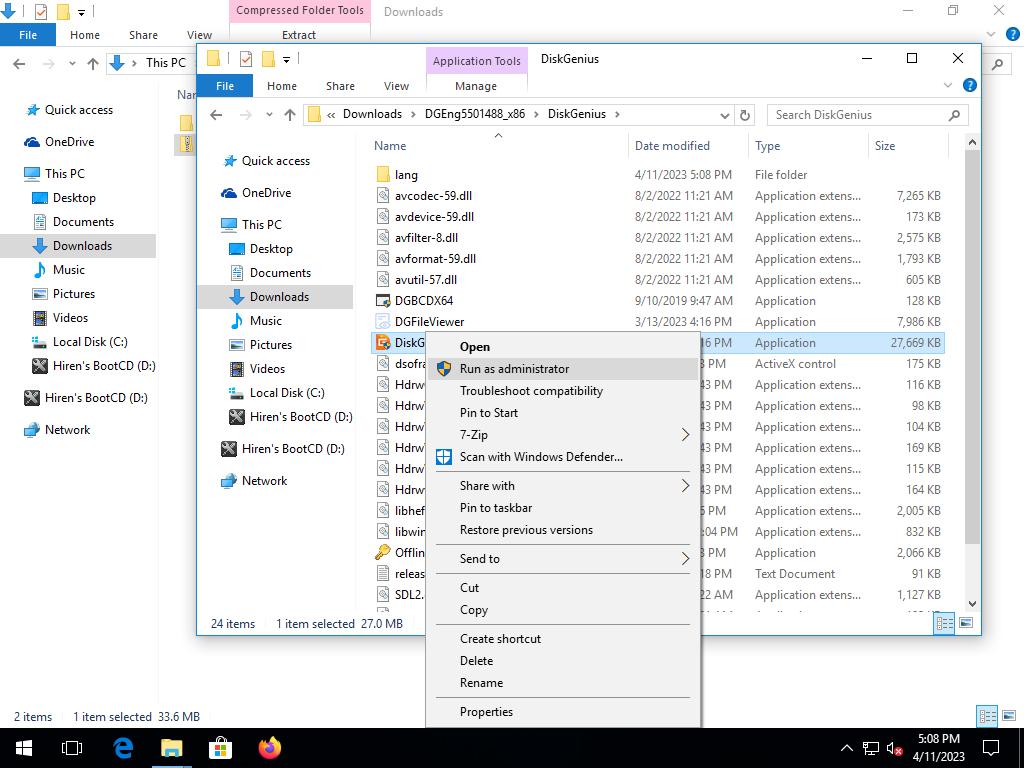Select the lang folder in file list
The width and height of the screenshot is (1024, 768).
pyautogui.click(x=406, y=175)
